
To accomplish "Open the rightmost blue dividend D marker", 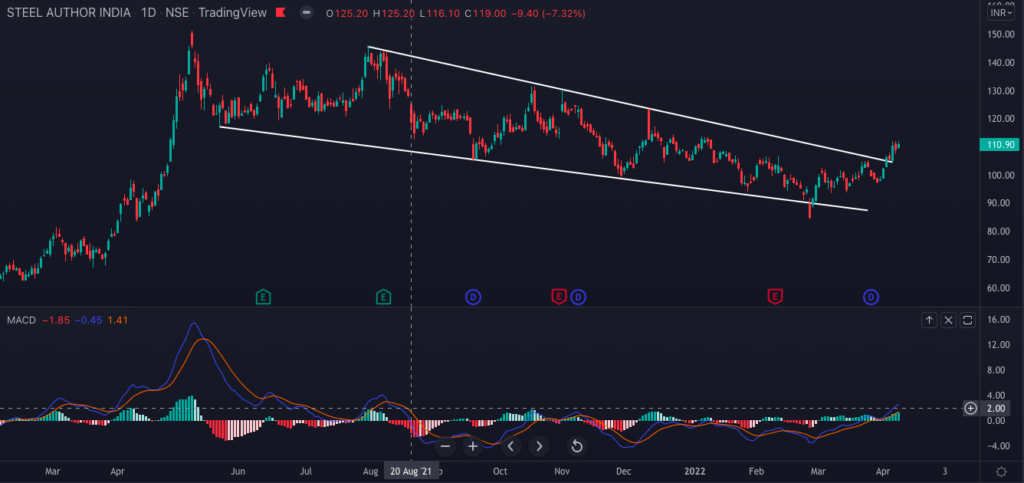I will pyautogui.click(x=871, y=298).
